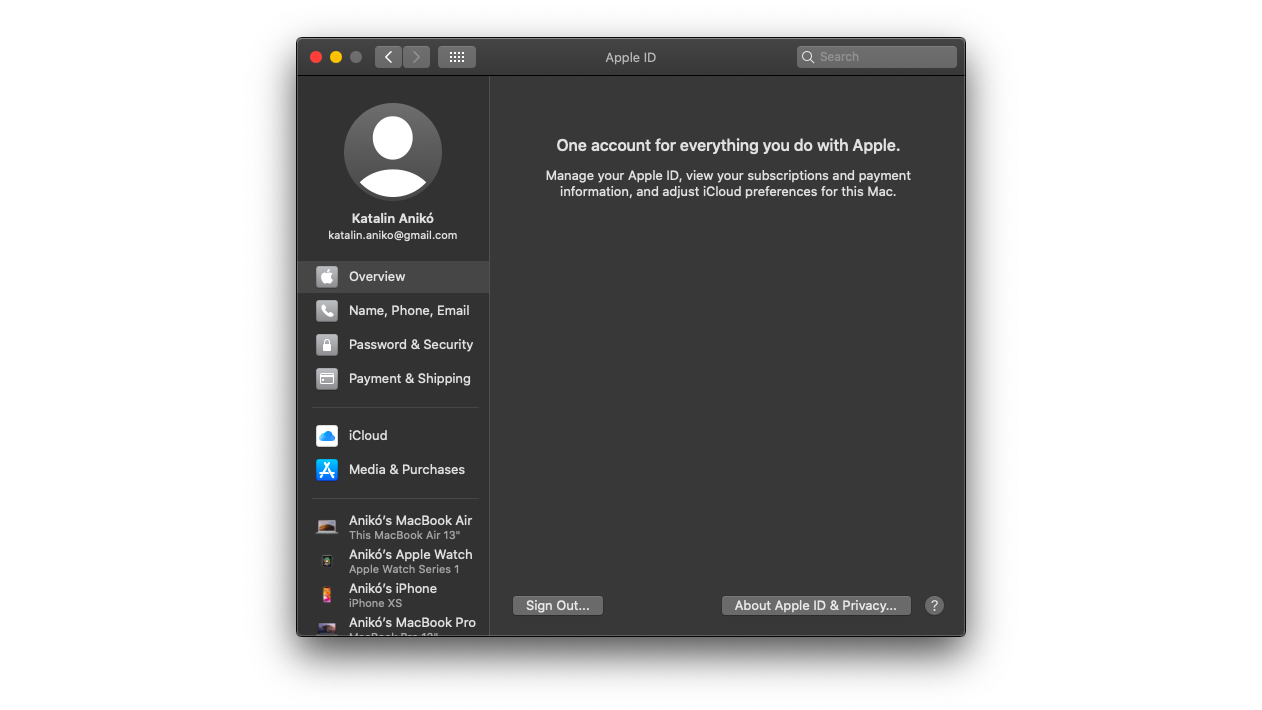Go forward with the right arrow button
1262x710 pixels.
[417, 57]
